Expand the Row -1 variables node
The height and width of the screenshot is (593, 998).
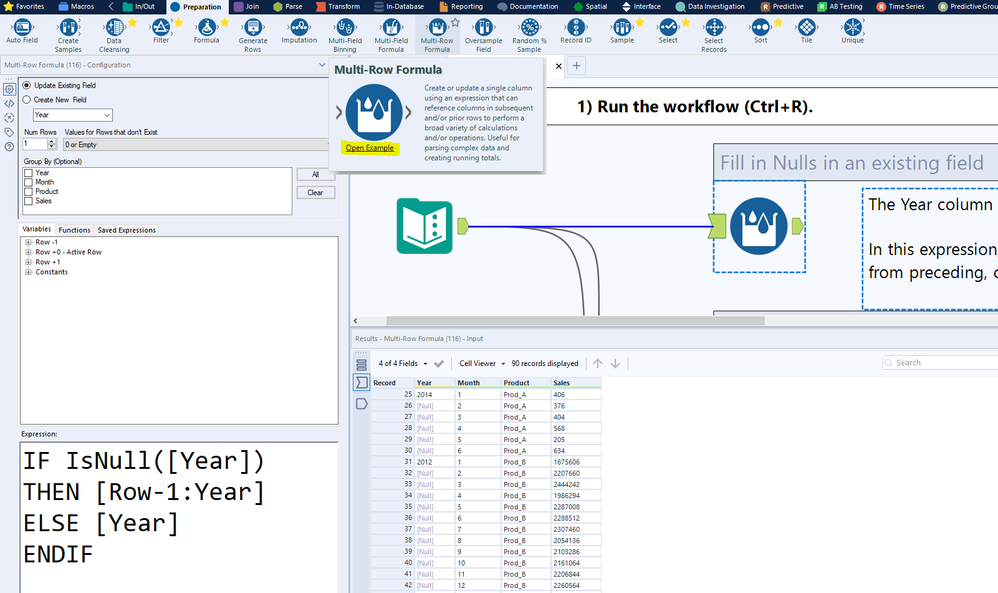(28, 242)
